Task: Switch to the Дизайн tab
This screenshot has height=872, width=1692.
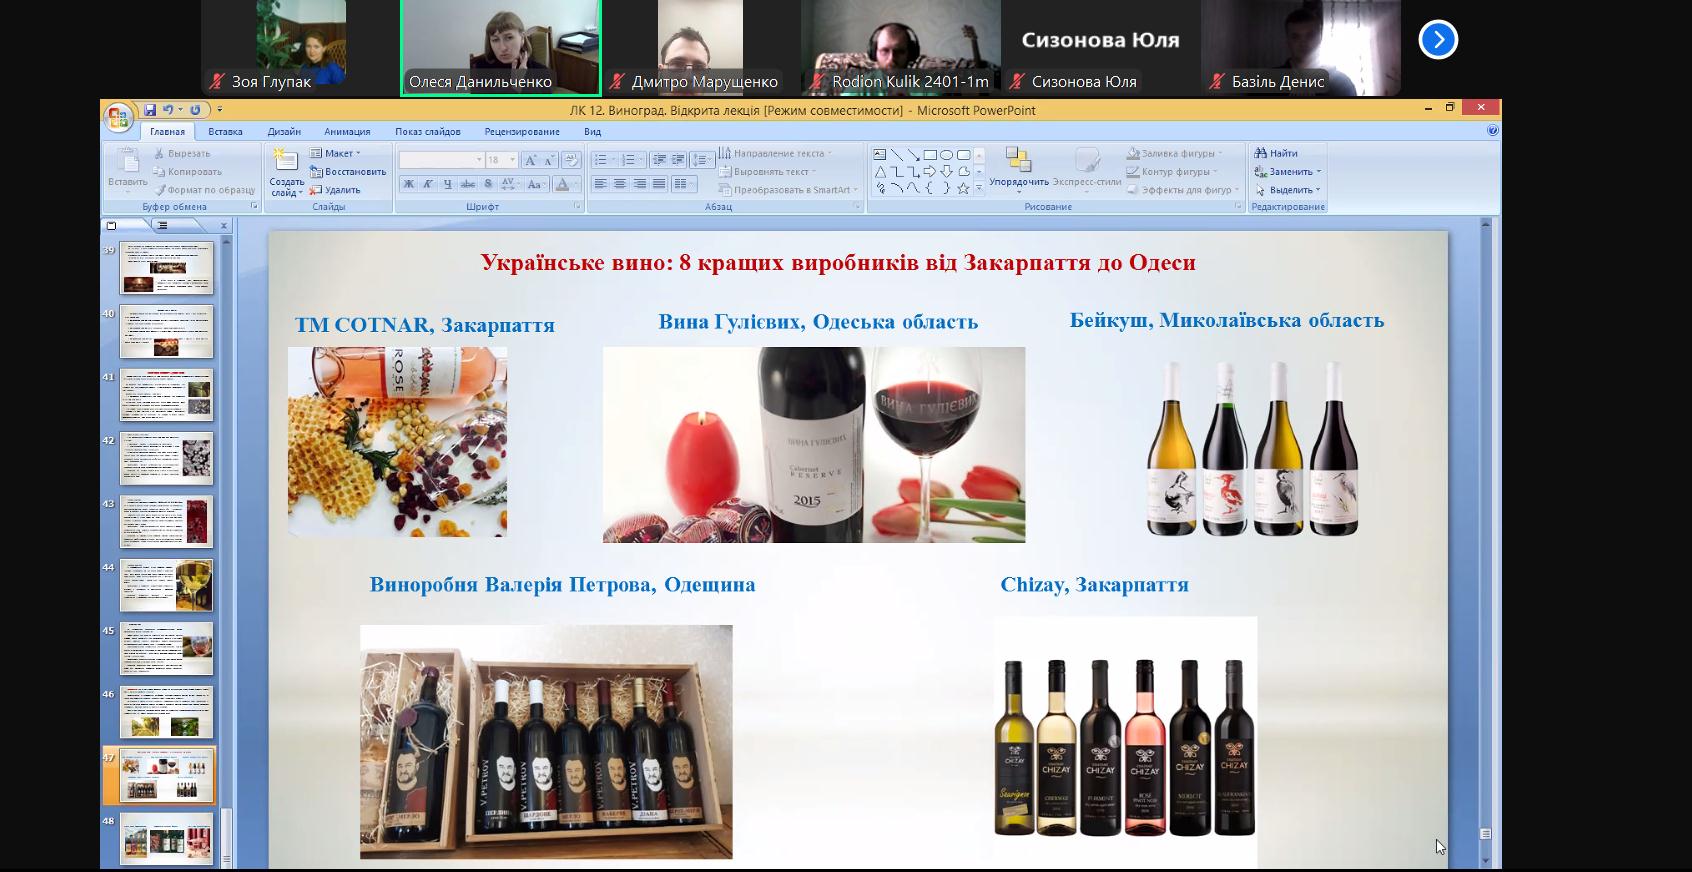Action: point(284,132)
